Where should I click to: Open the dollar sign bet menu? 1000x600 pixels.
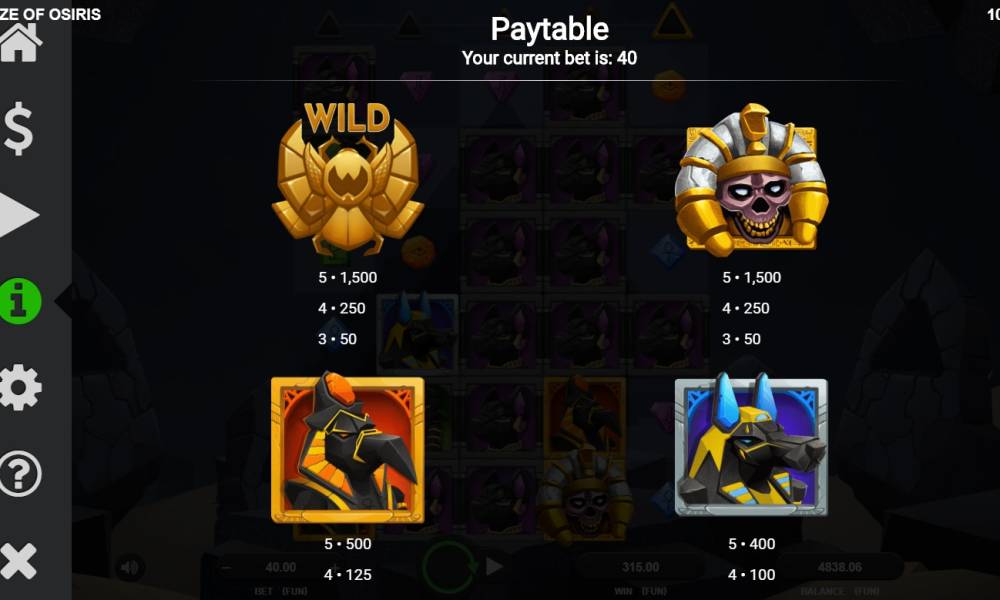[18, 129]
